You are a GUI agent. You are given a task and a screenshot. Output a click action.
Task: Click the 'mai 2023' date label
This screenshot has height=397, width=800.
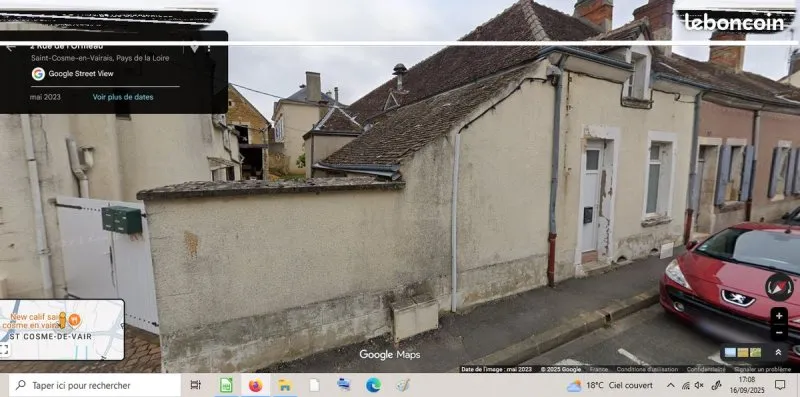coord(45,97)
